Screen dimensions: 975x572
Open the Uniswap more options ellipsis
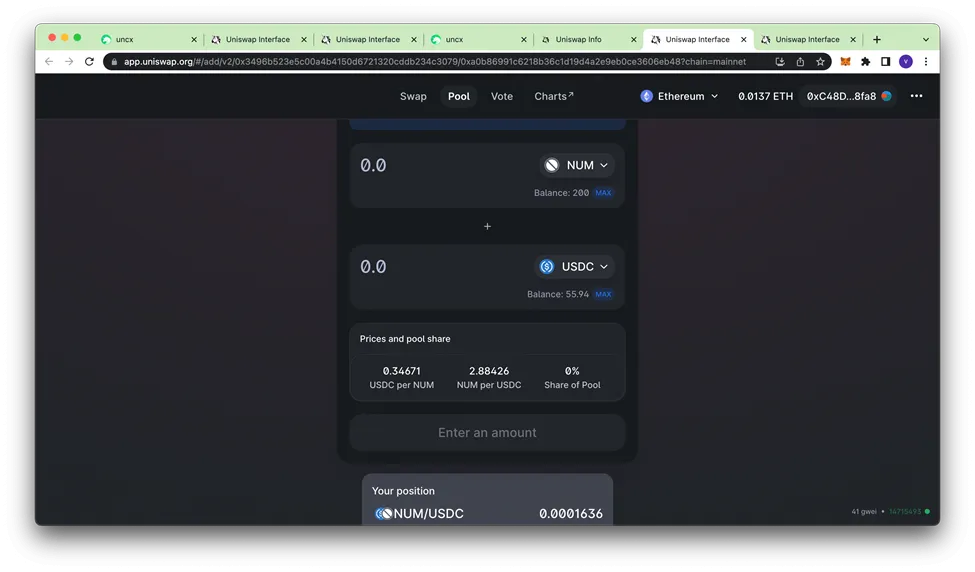click(916, 96)
